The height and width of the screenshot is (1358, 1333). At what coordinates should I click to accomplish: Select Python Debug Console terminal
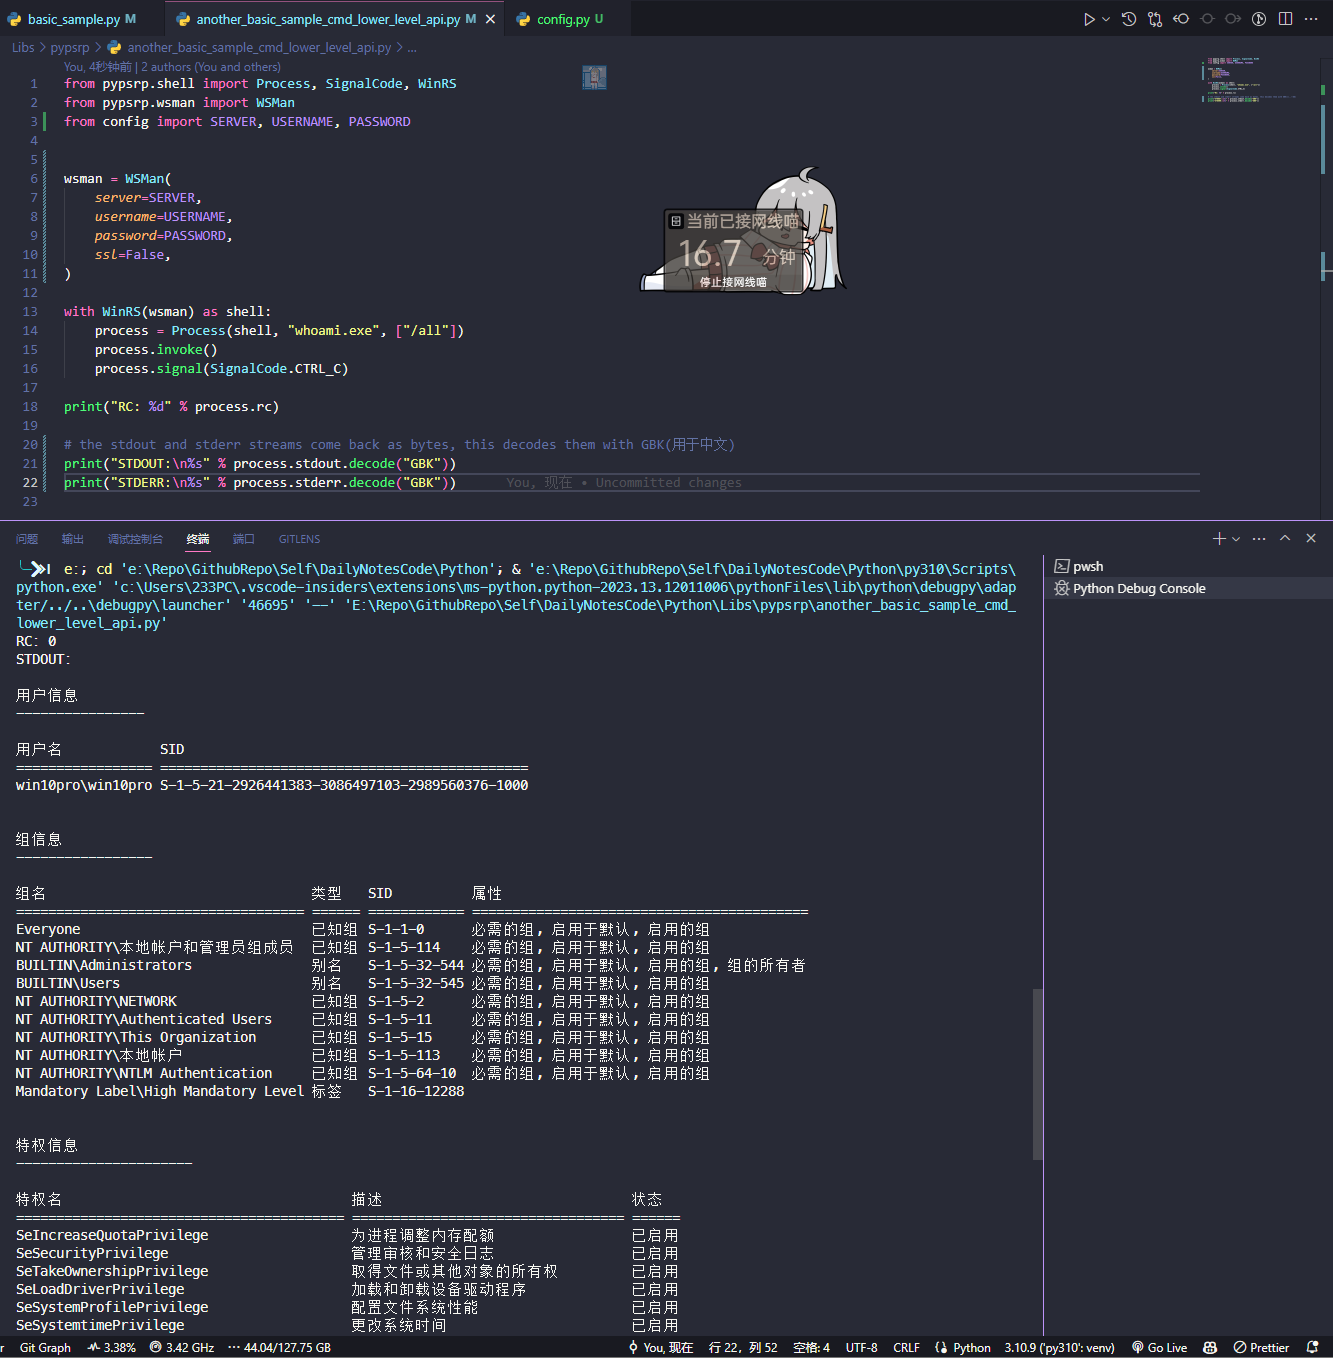click(x=1188, y=588)
